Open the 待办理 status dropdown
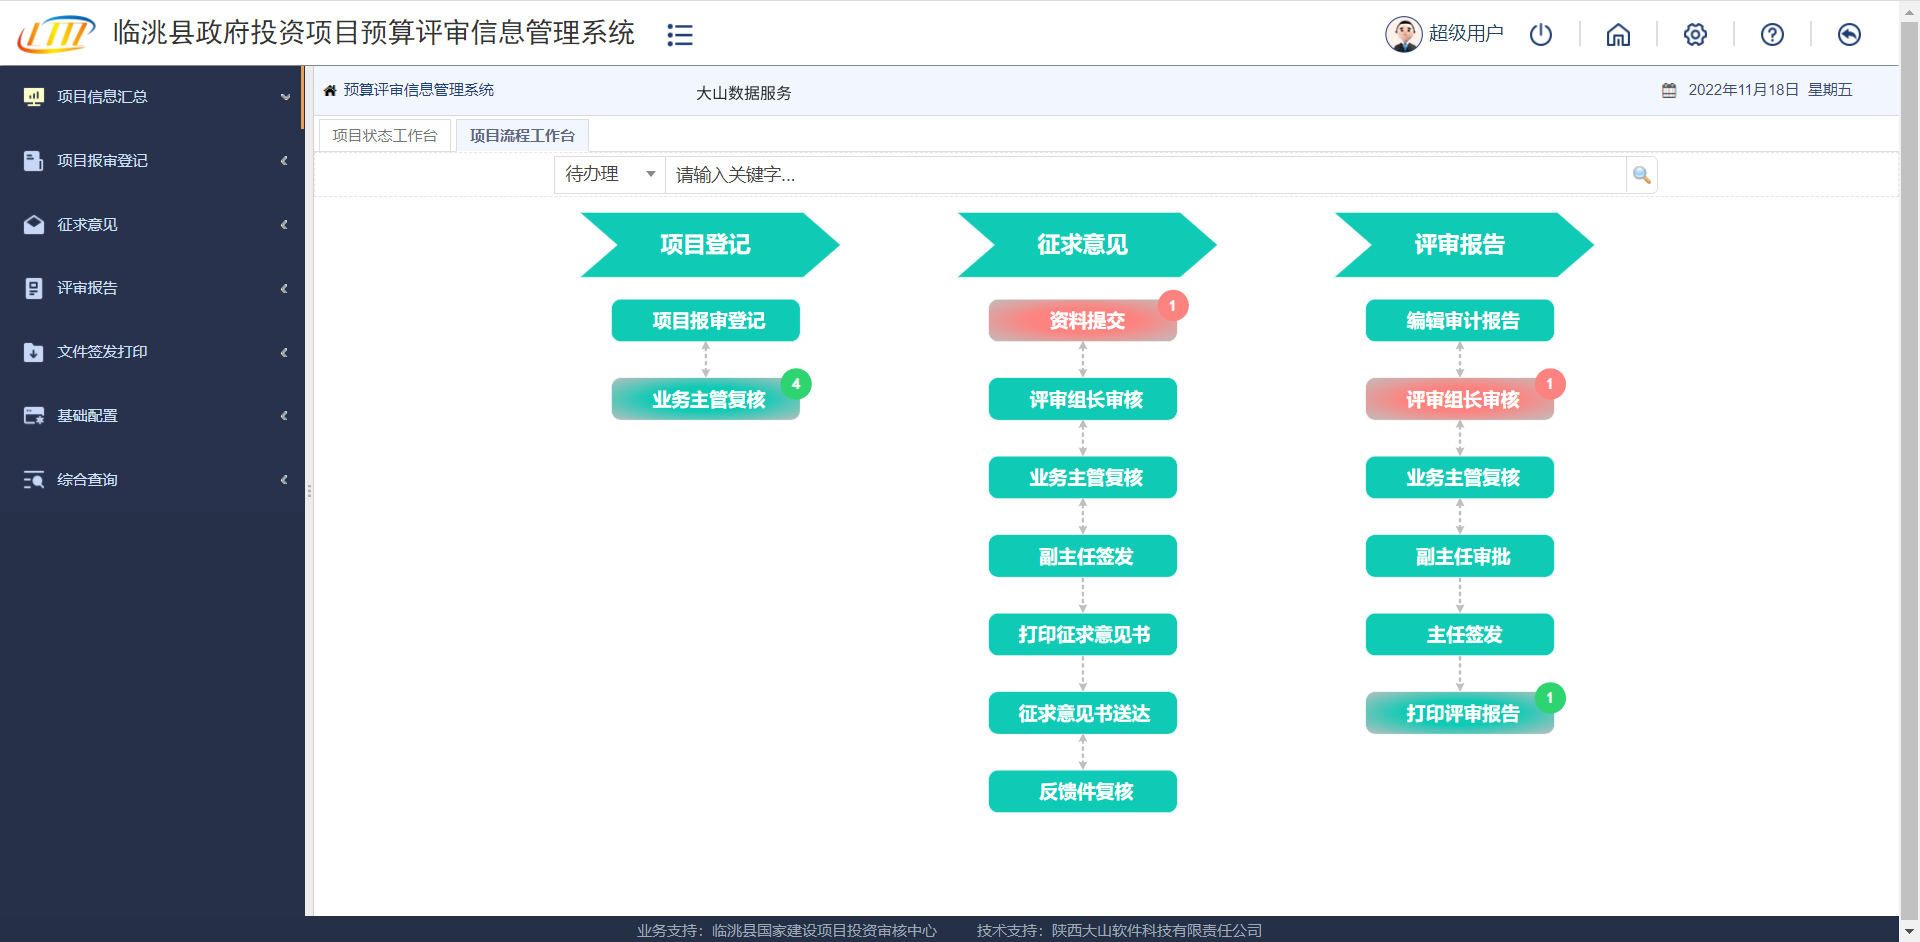The height and width of the screenshot is (942, 1920). click(x=610, y=175)
